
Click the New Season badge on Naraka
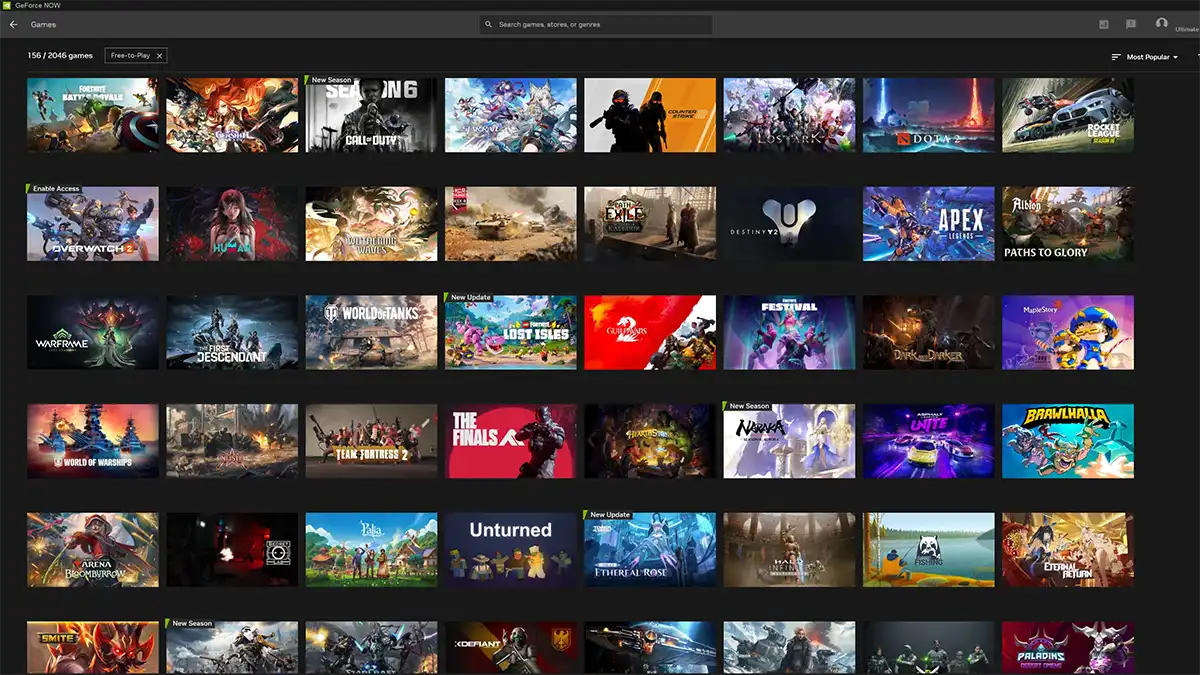tap(749, 406)
